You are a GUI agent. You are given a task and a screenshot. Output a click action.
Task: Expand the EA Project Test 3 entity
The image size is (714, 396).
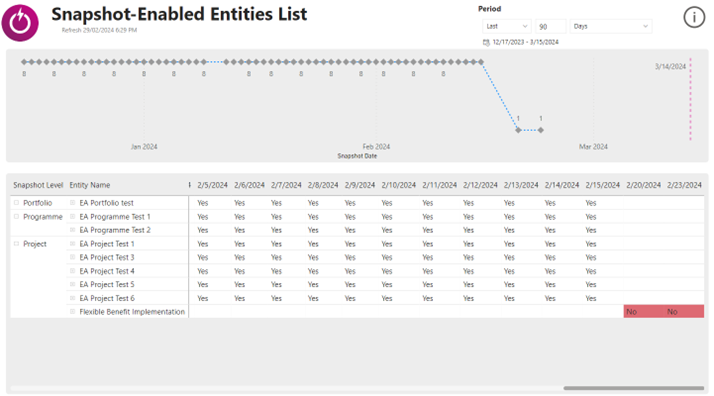coord(72,257)
